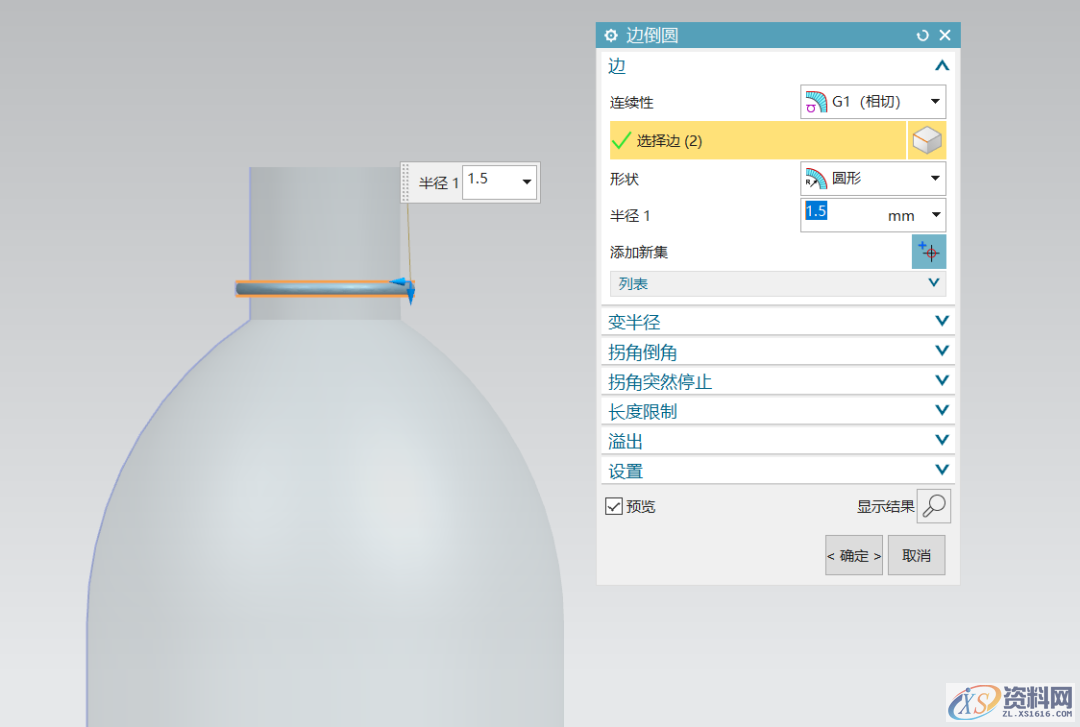Click the solid body icon right of 选择边
The width and height of the screenshot is (1080, 727).
tap(927, 140)
